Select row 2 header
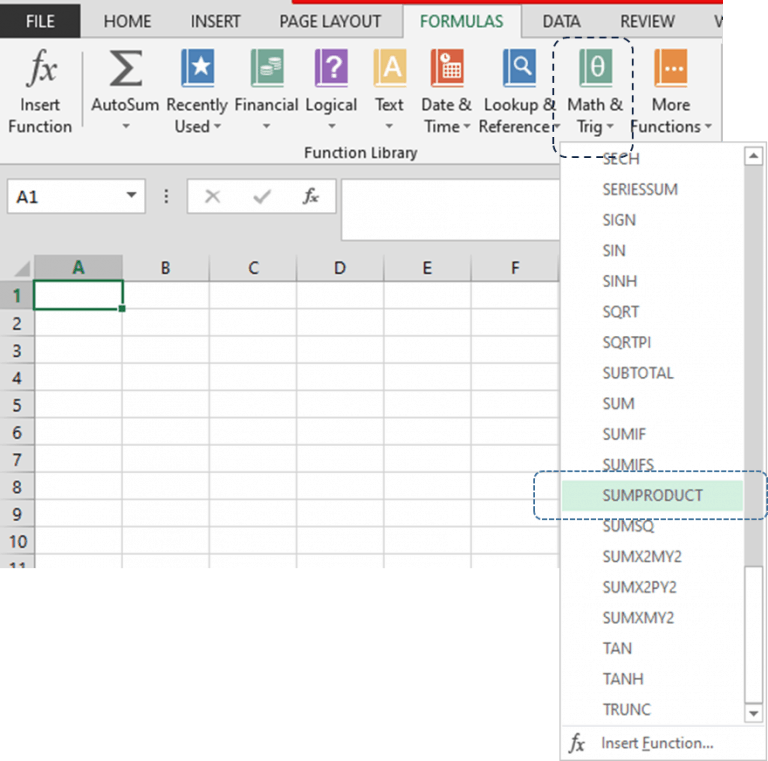768x761 pixels. click(x=17, y=323)
